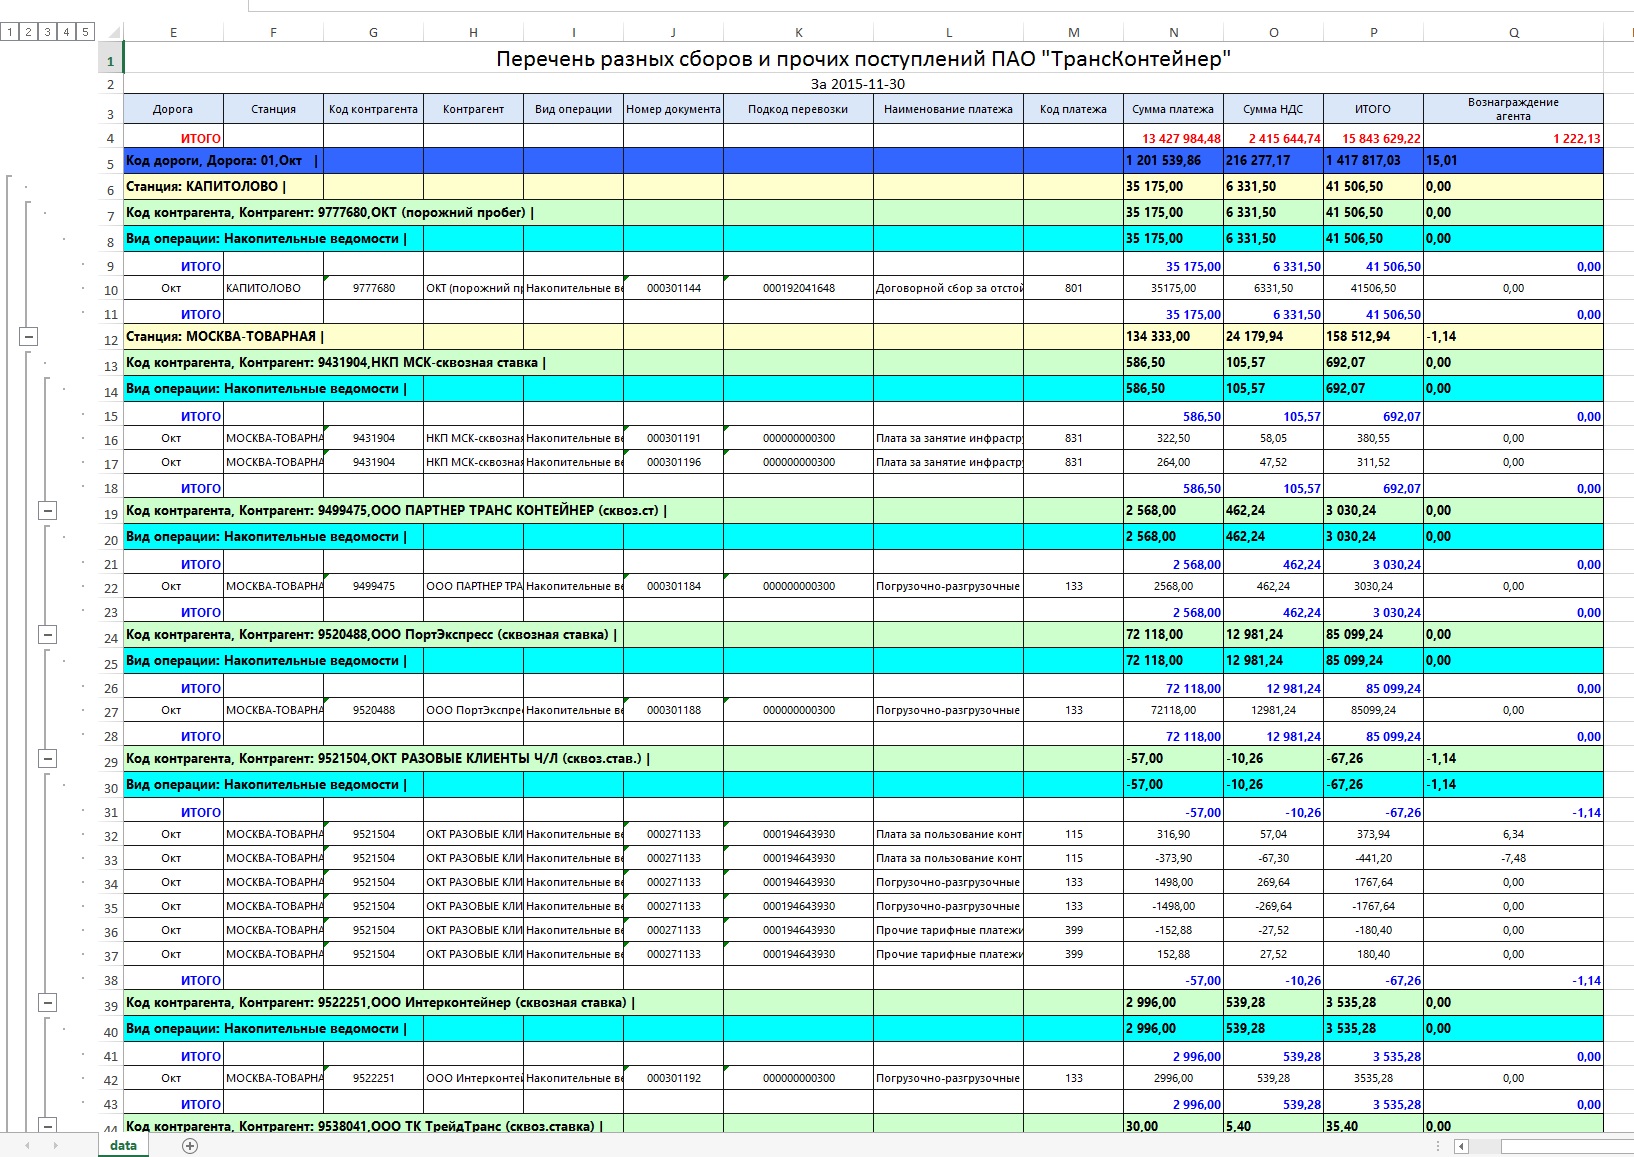Click the "Номер документа" heading cell
This screenshot has height=1157, width=1634.
673,109
